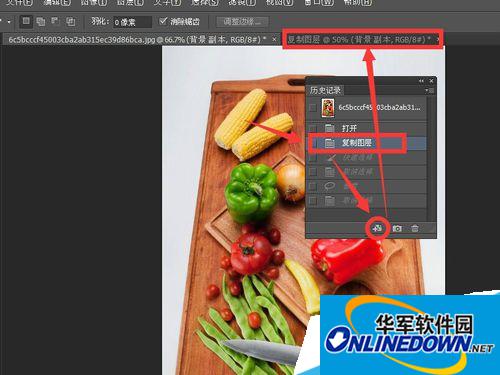The height and width of the screenshot is (375, 500).
Task: Click the 羽化 feather input field
Action: point(132,22)
